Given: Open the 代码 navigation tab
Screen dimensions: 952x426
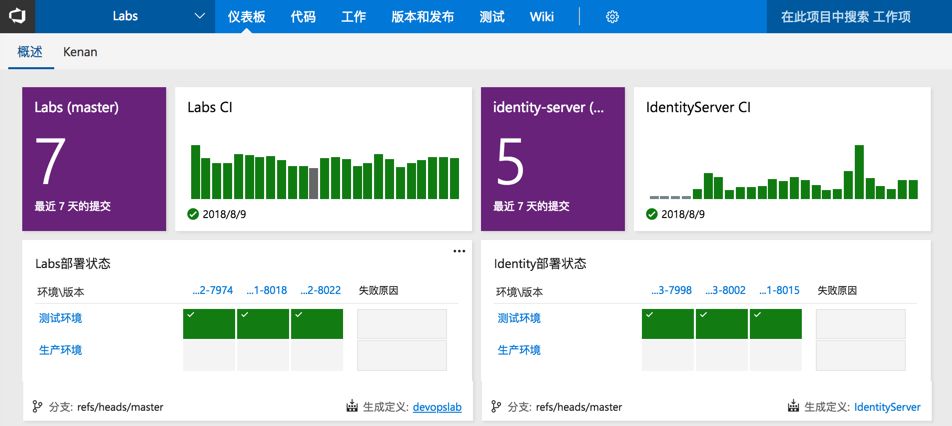Looking at the screenshot, I should tap(303, 16).
